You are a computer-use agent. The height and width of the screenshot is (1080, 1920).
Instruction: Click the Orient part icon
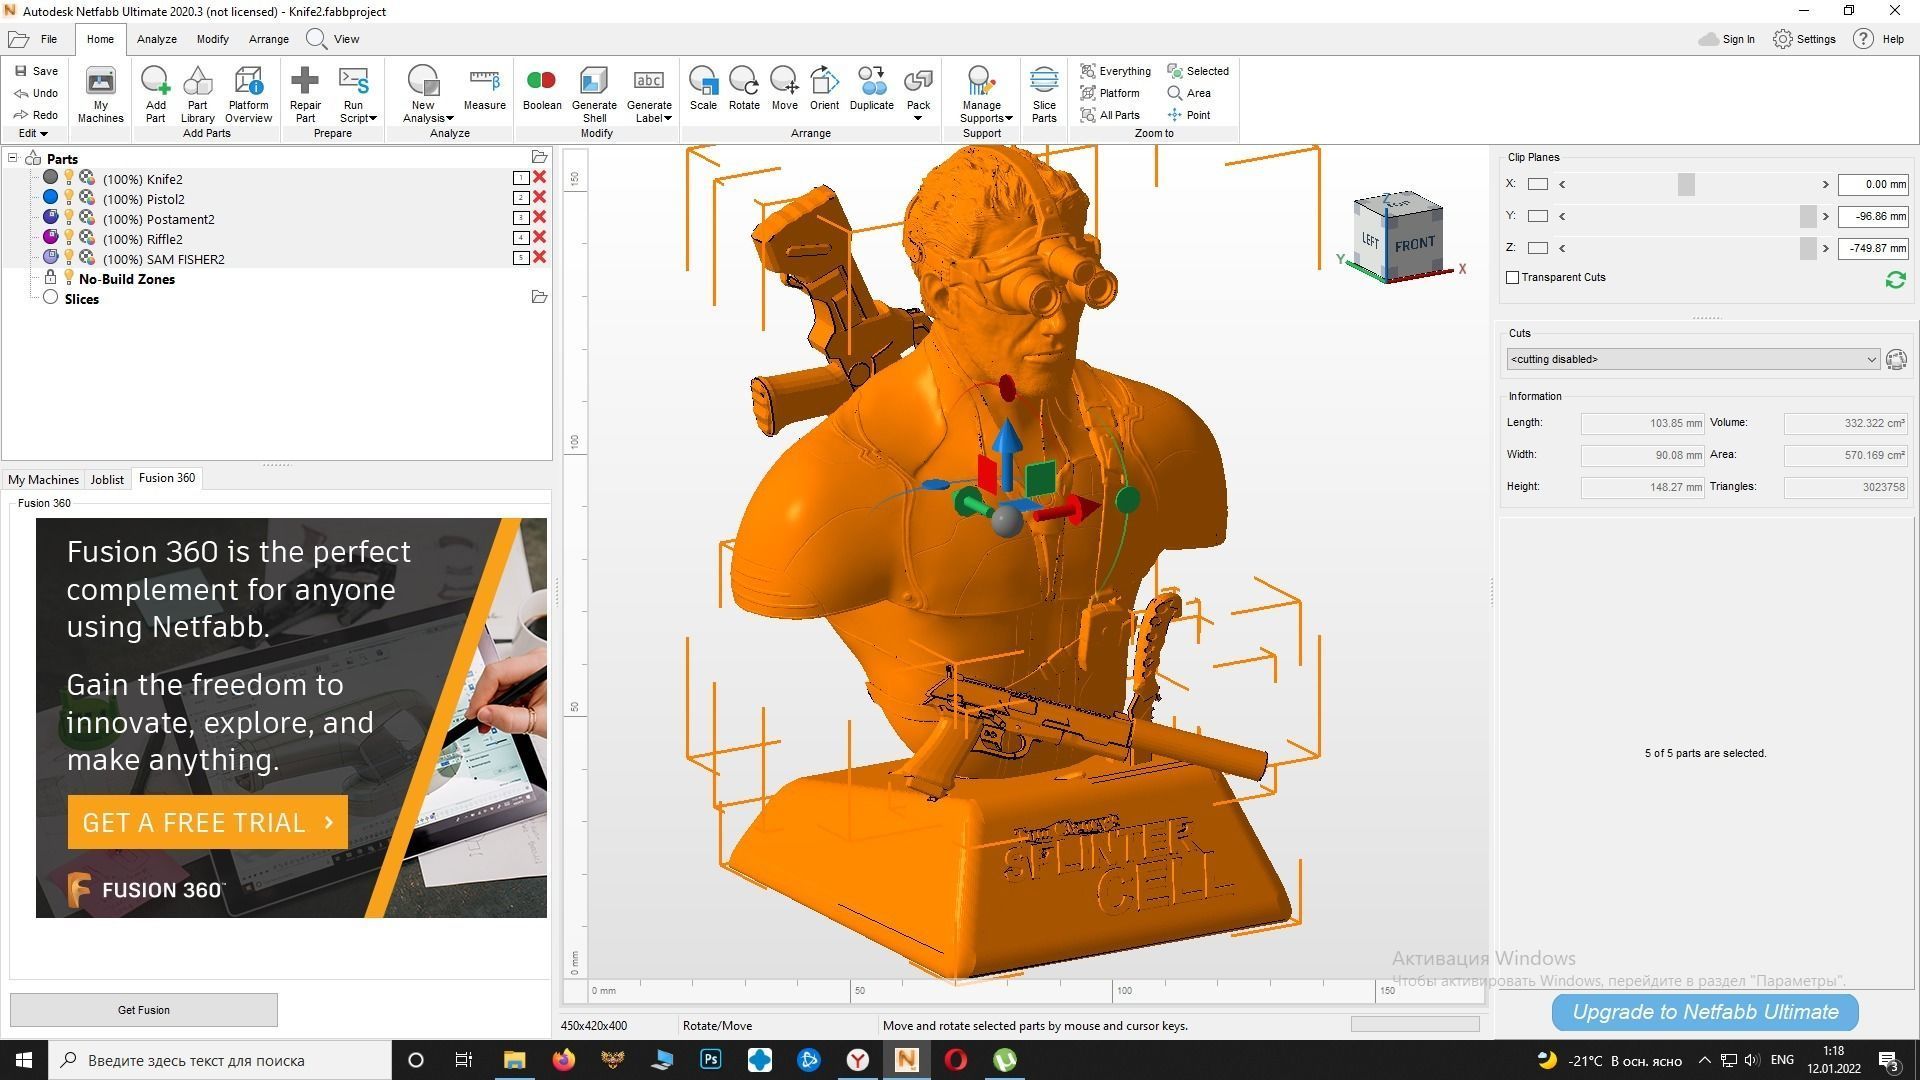[x=824, y=89]
